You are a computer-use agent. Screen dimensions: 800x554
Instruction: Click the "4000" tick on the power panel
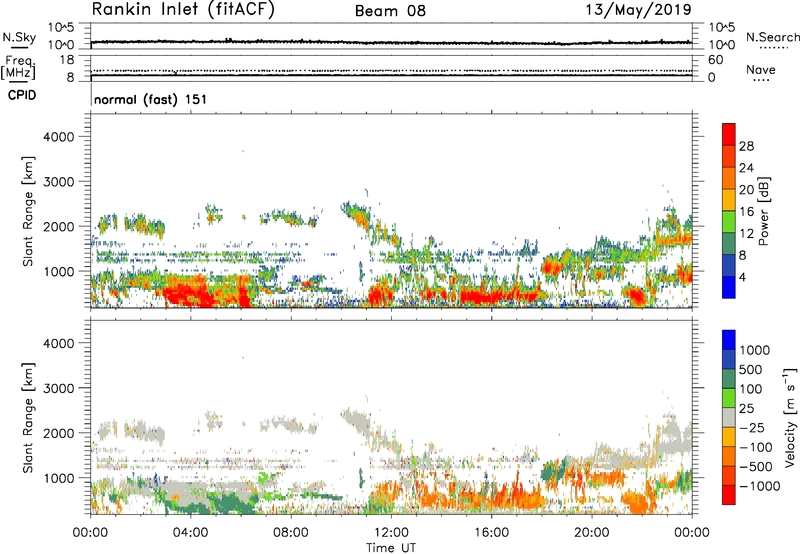pos(58,137)
